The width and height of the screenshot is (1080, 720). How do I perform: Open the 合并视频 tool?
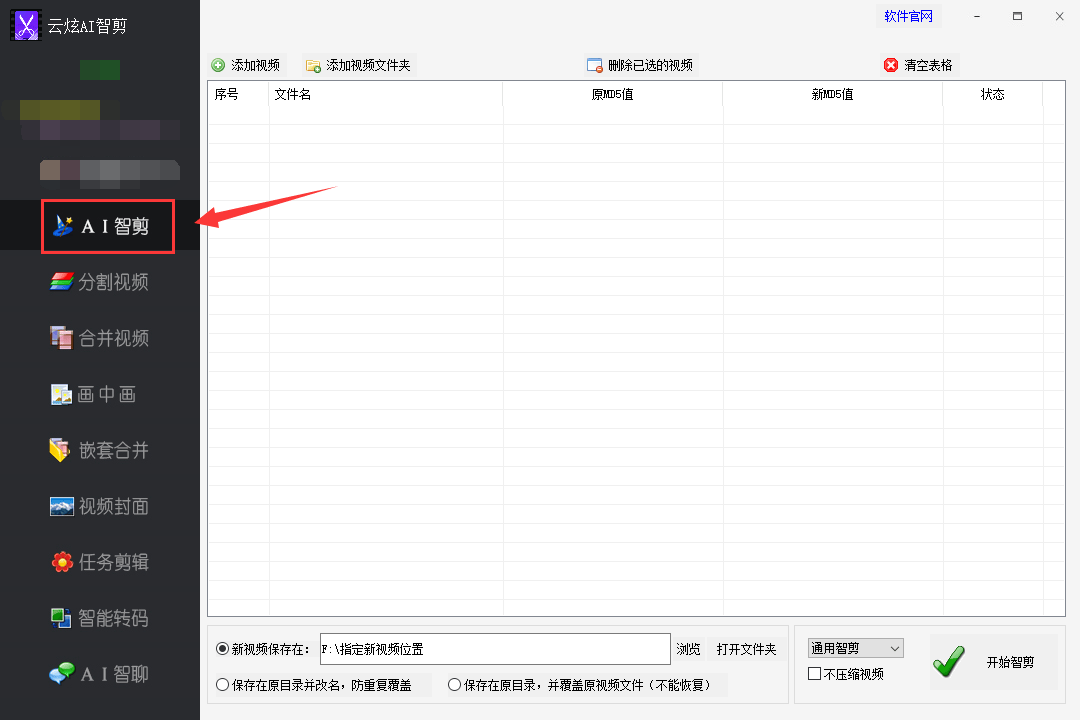[x=100, y=338]
